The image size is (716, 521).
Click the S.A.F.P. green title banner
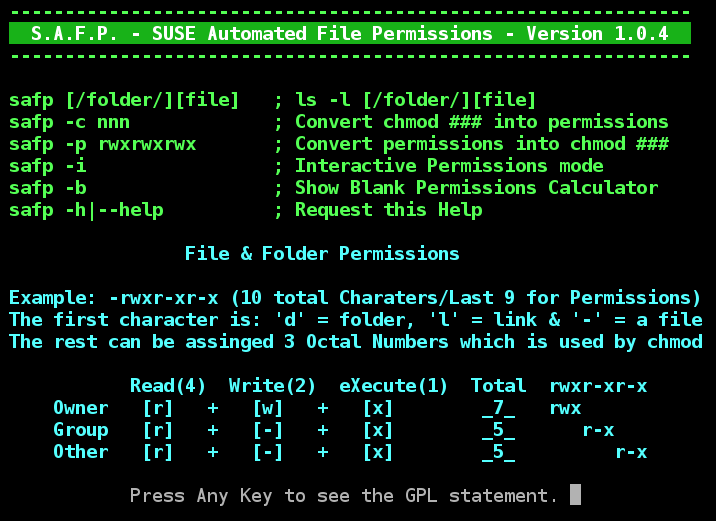[x=350, y=33]
